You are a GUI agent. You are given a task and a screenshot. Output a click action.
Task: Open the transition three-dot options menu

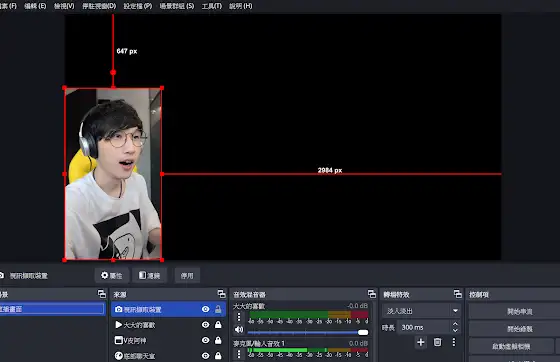(454, 342)
